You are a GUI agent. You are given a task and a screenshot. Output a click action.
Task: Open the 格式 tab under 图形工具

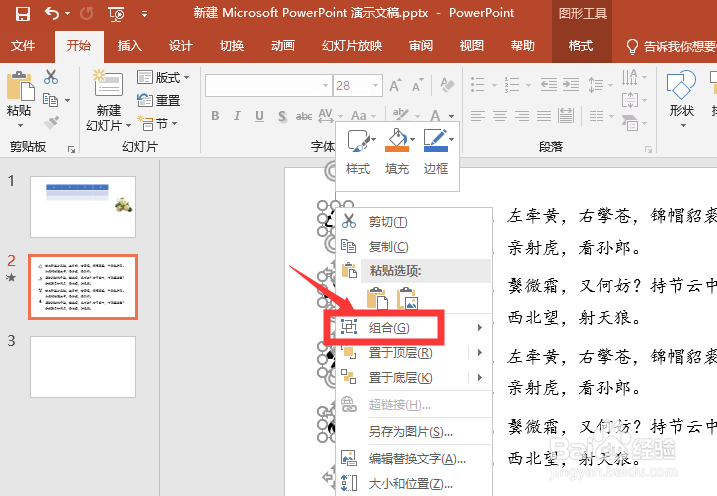click(x=581, y=46)
